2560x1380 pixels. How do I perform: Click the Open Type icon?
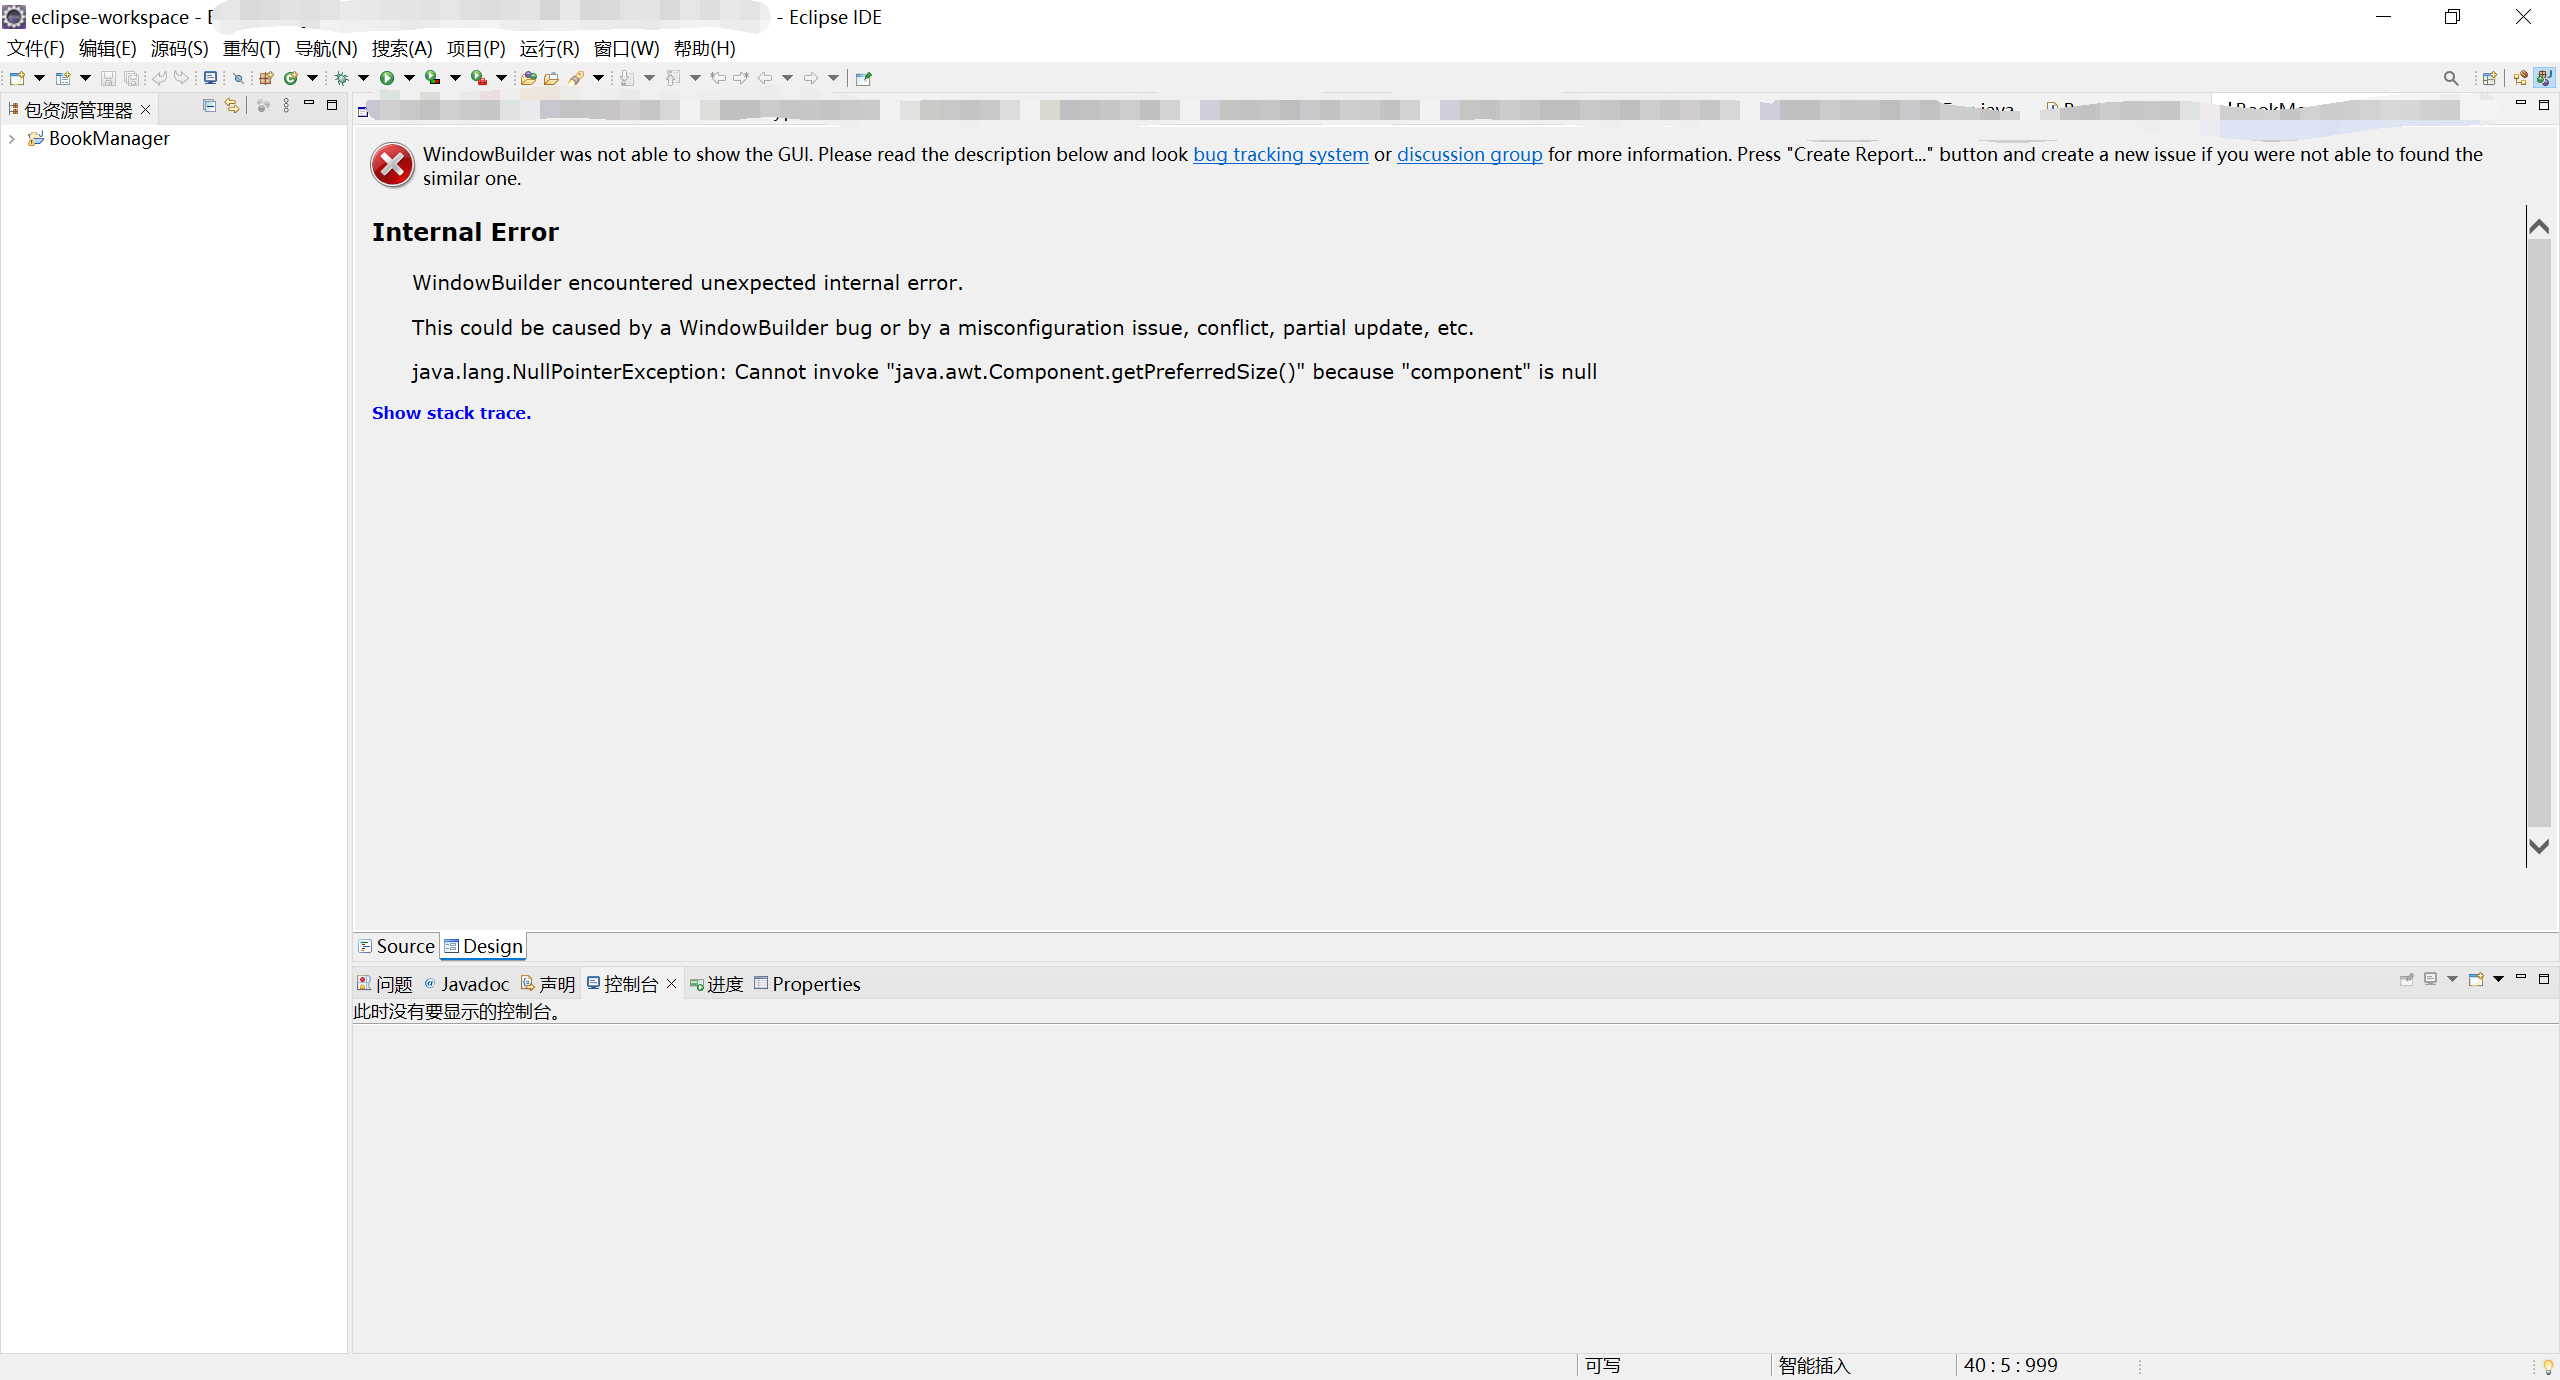(x=529, y=78)
